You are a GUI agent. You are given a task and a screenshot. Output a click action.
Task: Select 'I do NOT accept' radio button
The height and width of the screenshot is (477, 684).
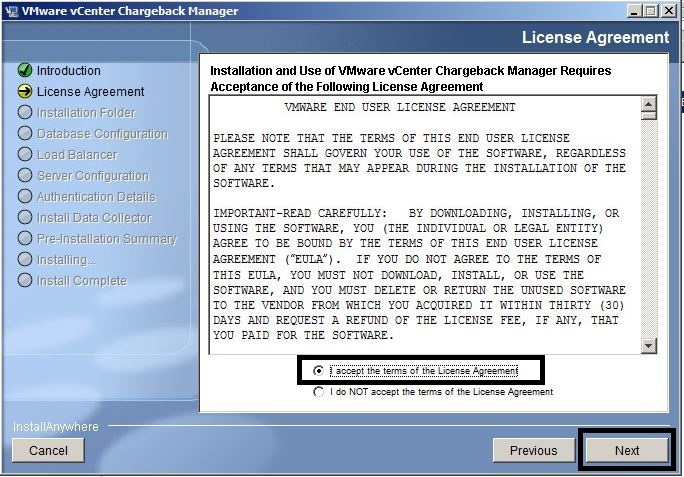(x=319, y=392)
